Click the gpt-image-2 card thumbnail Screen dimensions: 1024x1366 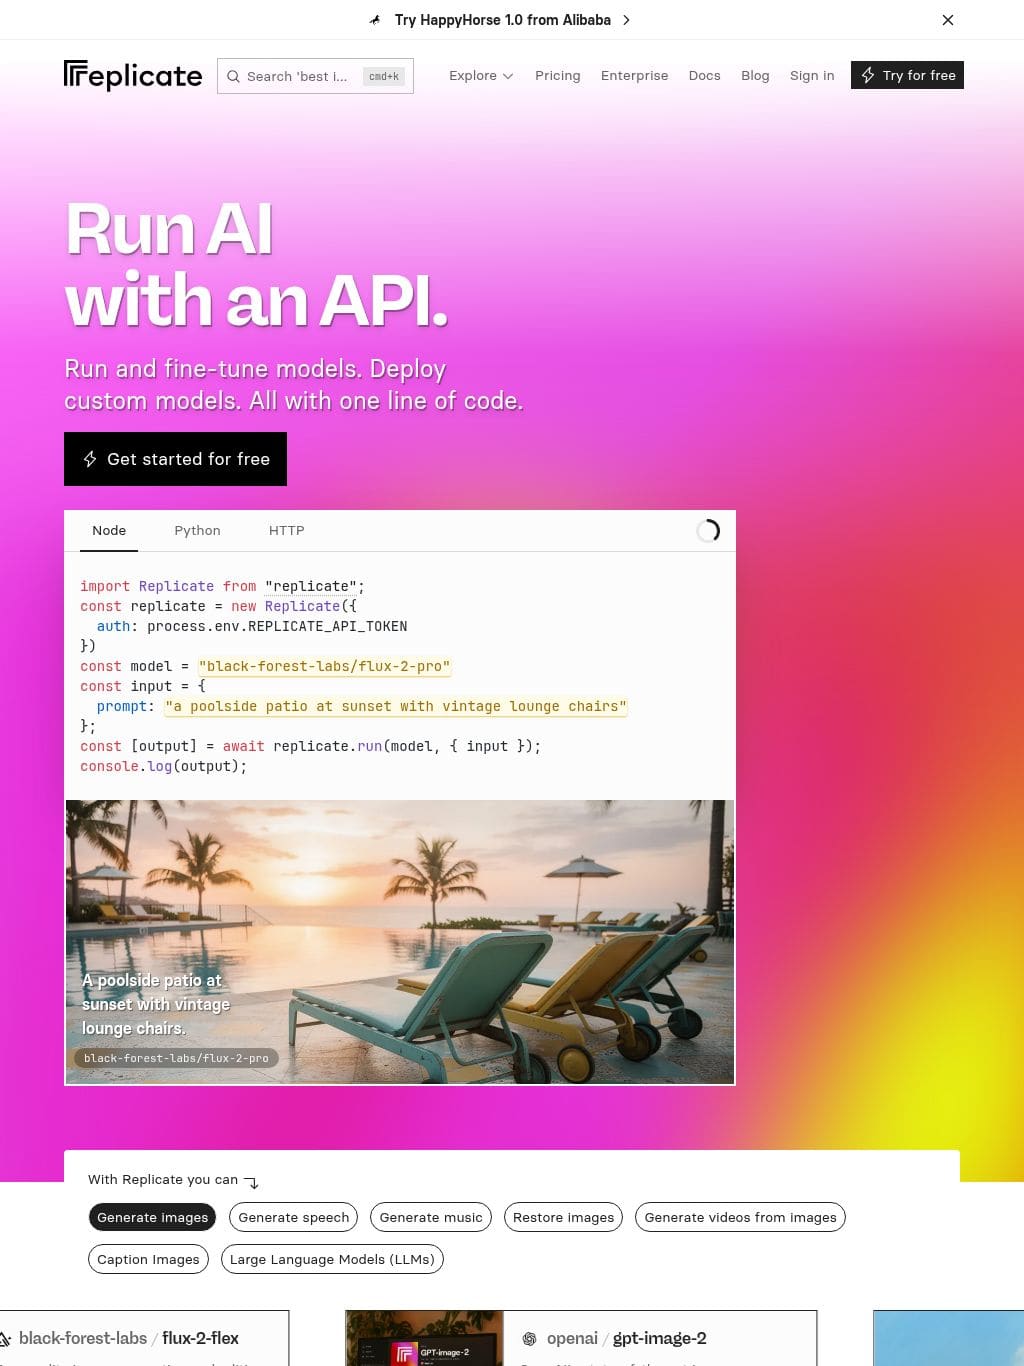tap(424, 1338)
